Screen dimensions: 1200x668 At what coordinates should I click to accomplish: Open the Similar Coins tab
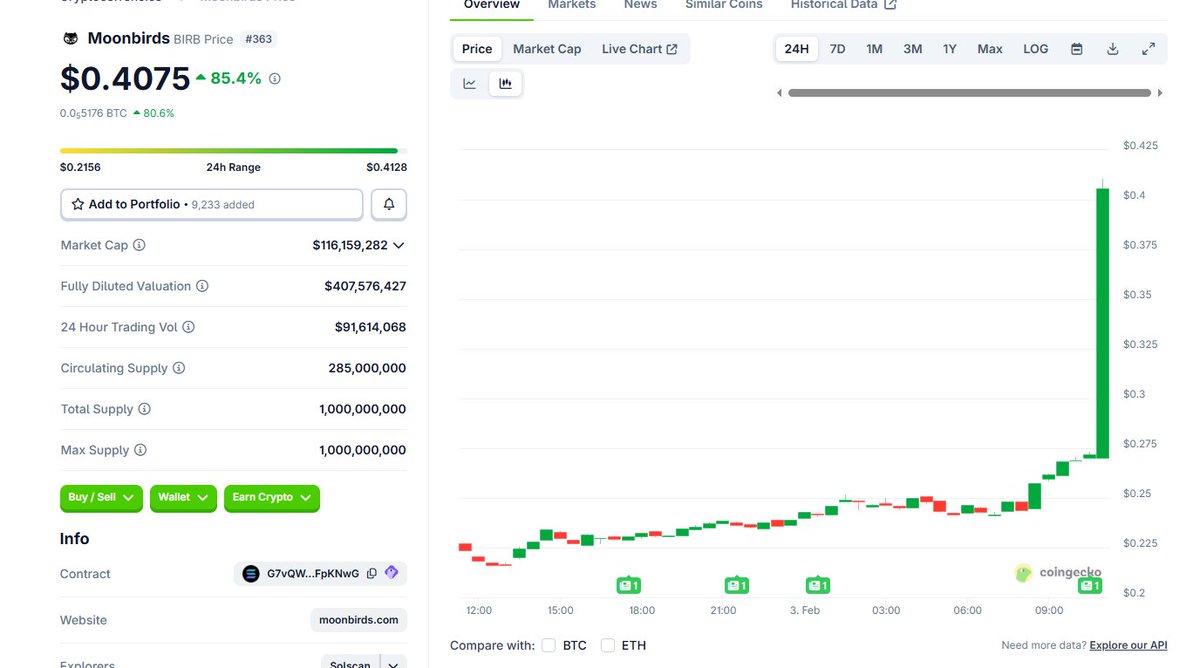click(724, 5)
